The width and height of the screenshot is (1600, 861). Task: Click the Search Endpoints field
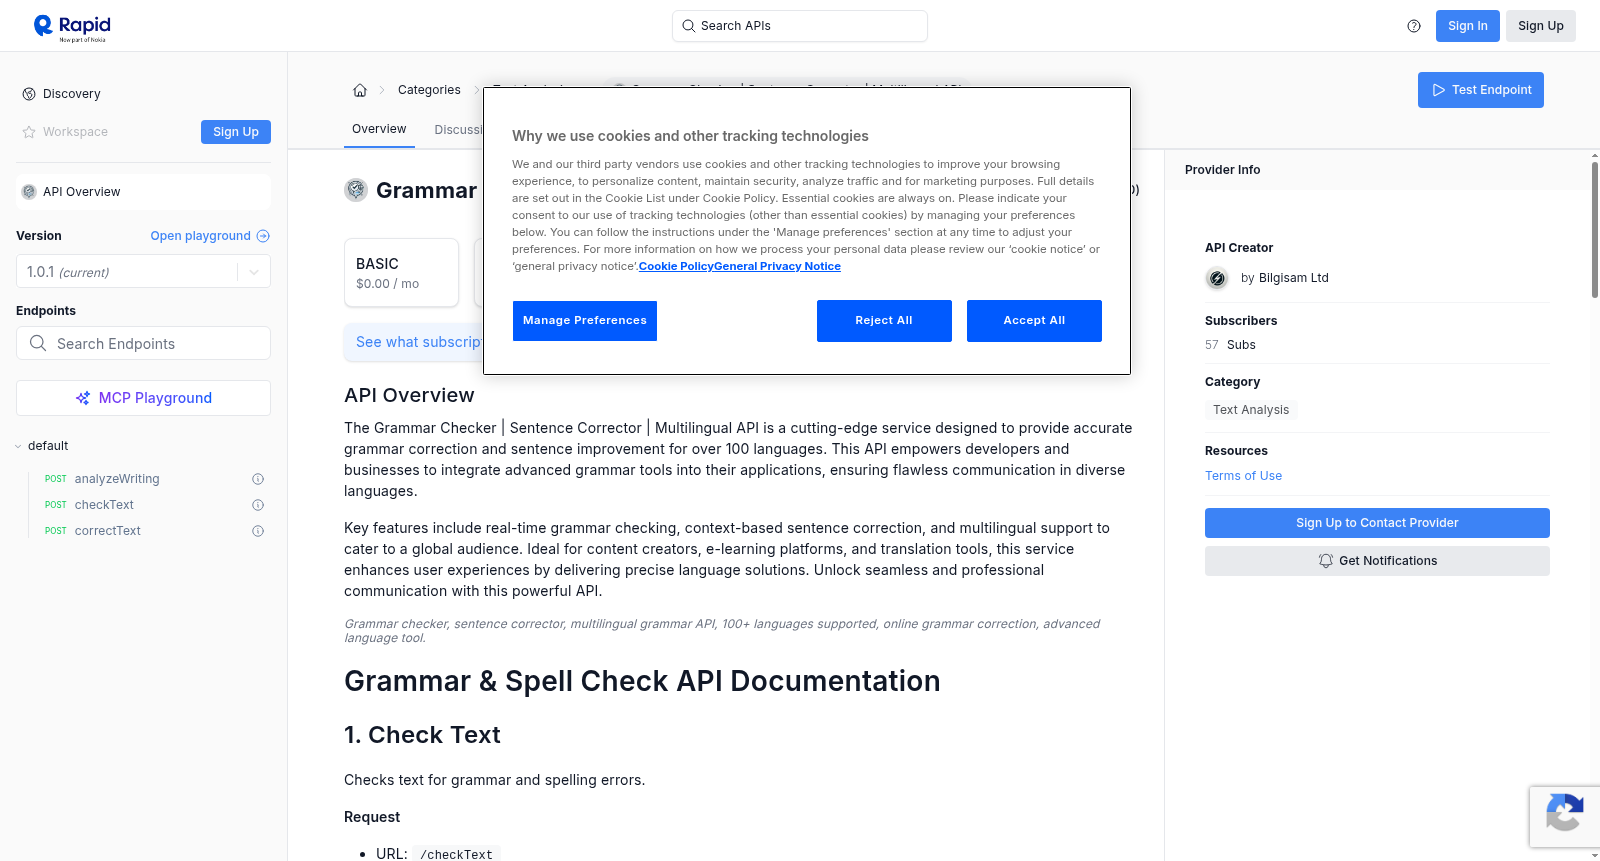[x=143, y=343]
